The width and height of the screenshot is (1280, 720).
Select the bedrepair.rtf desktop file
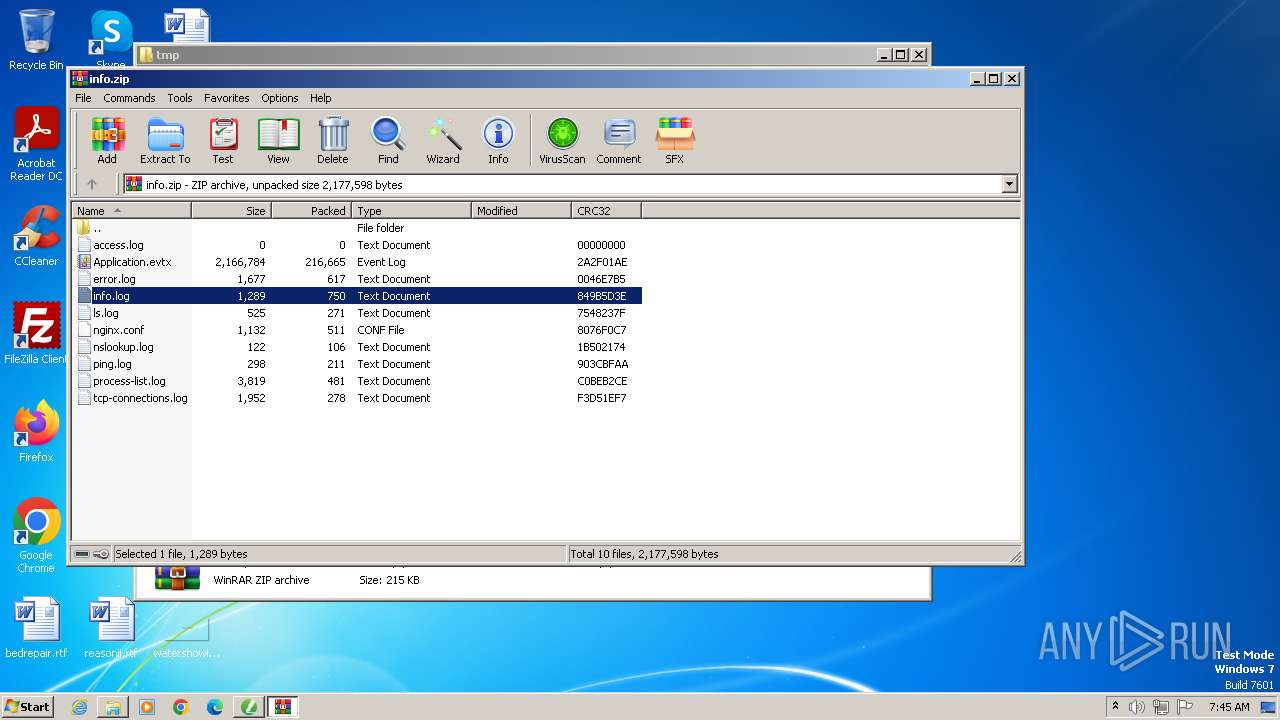[36, 628]
